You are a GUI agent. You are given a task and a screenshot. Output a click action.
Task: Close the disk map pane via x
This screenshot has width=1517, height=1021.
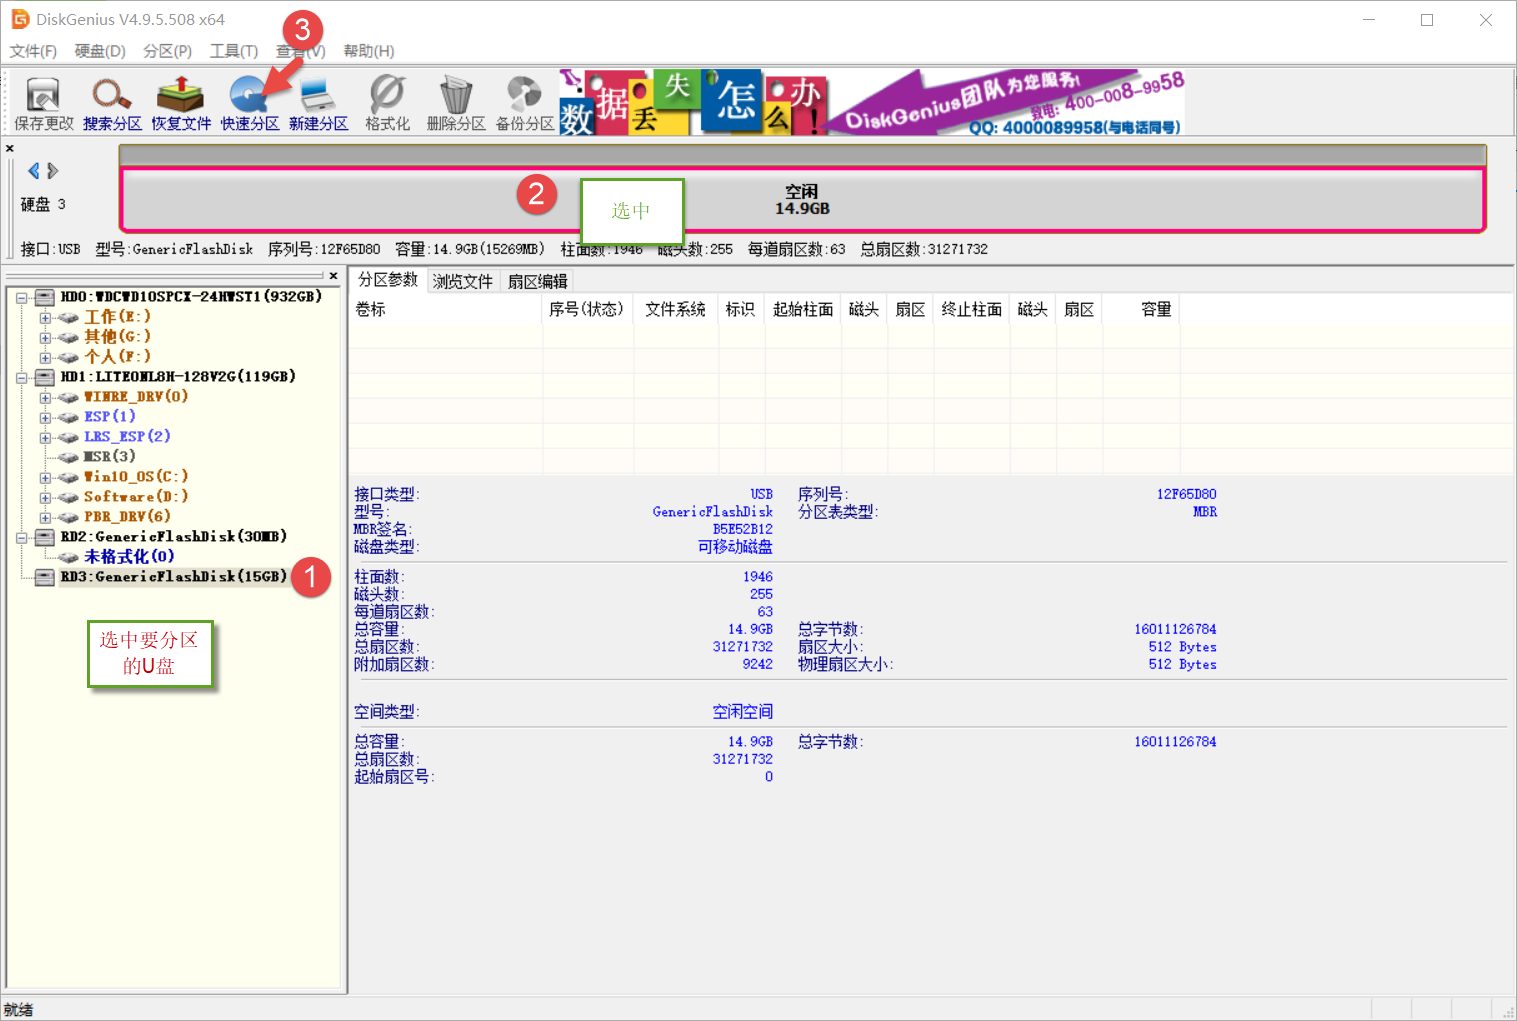[x=10, y=149]
